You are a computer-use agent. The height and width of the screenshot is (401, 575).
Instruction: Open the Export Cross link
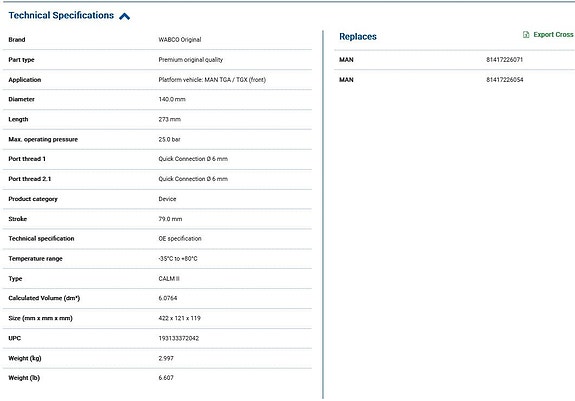click(553, 34)
